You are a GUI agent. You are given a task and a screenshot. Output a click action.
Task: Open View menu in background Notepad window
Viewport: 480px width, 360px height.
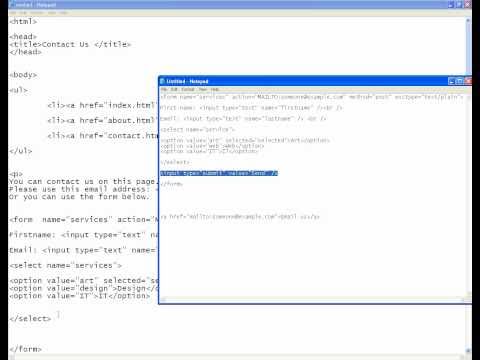tap(52, 13)
